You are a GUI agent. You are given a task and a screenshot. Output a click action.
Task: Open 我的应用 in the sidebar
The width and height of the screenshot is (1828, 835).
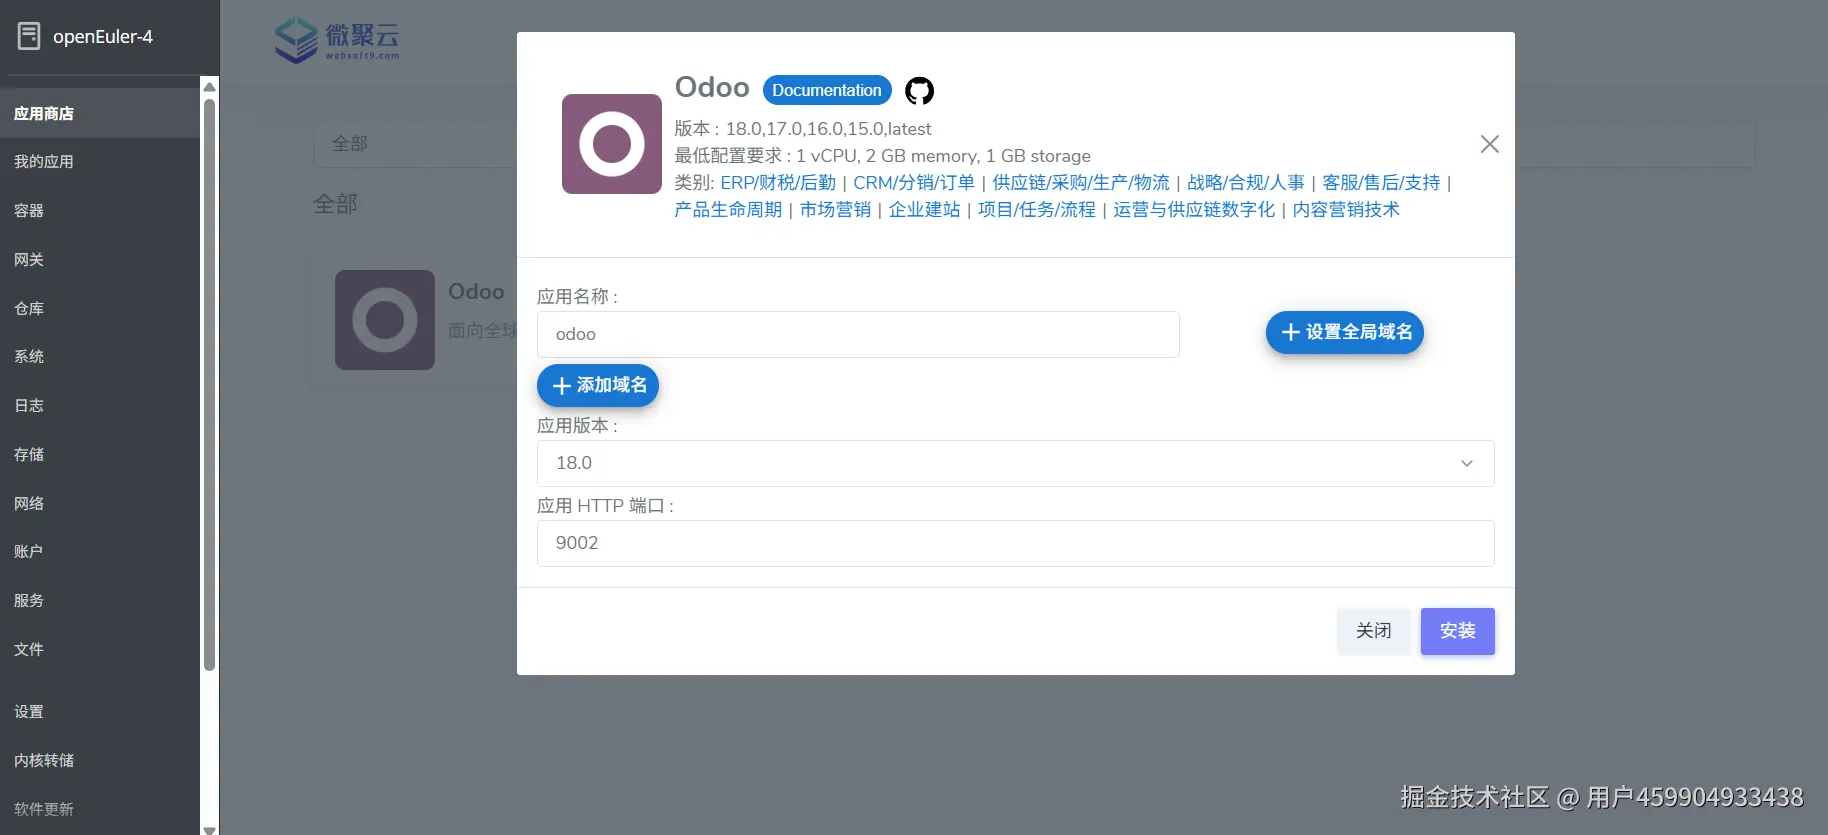coord(100,161)
